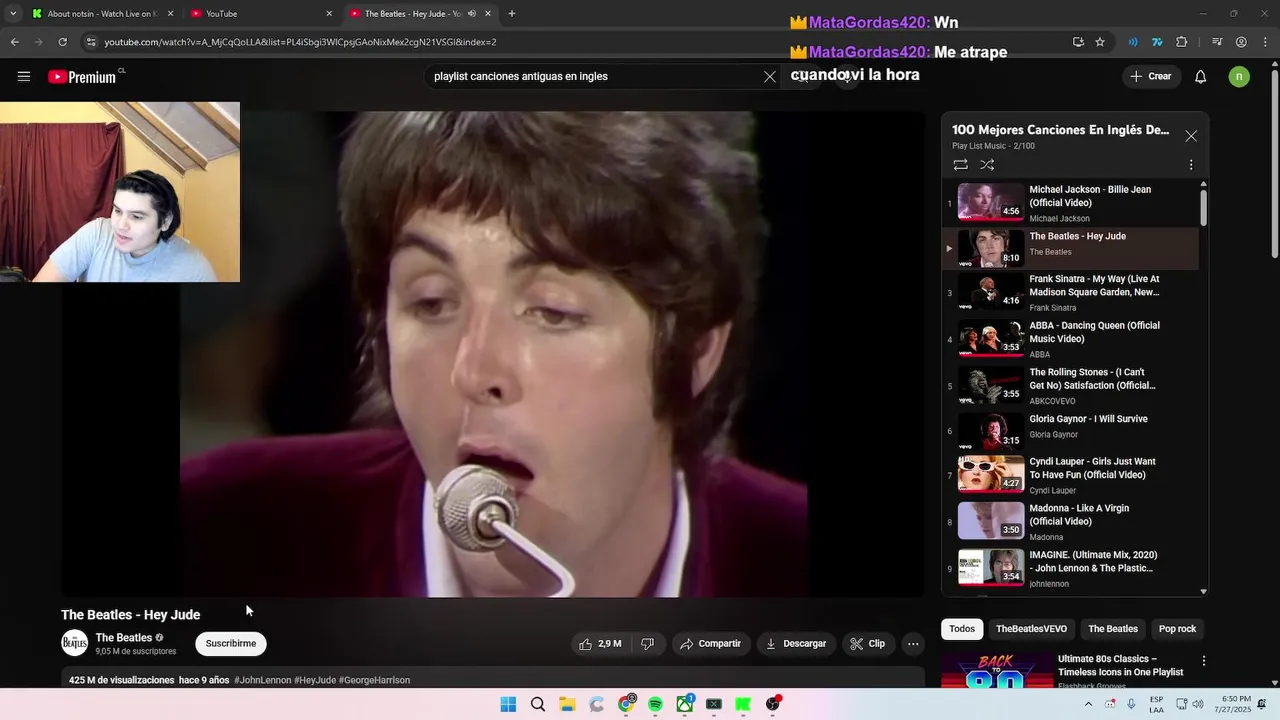Open File Explorer from taskbar
The height and width of the screenshot is (720, 1280).
tap(567, 704)
